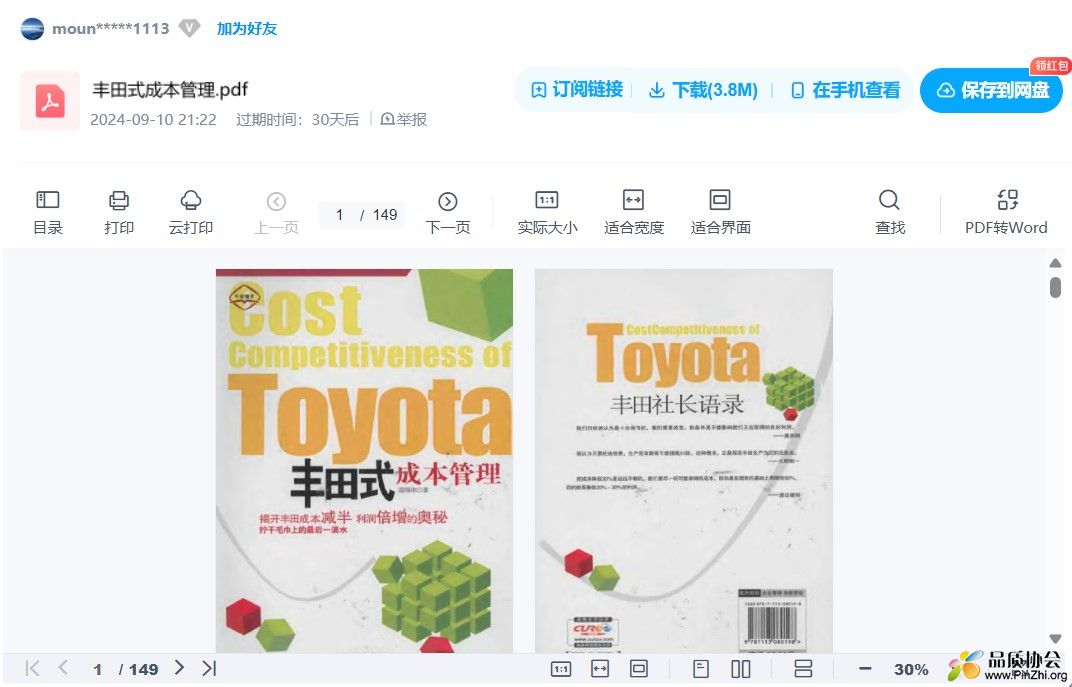Go back with the 上一页 button
Viewport: 1072px width, 687px height.
(x=276, y=213)
